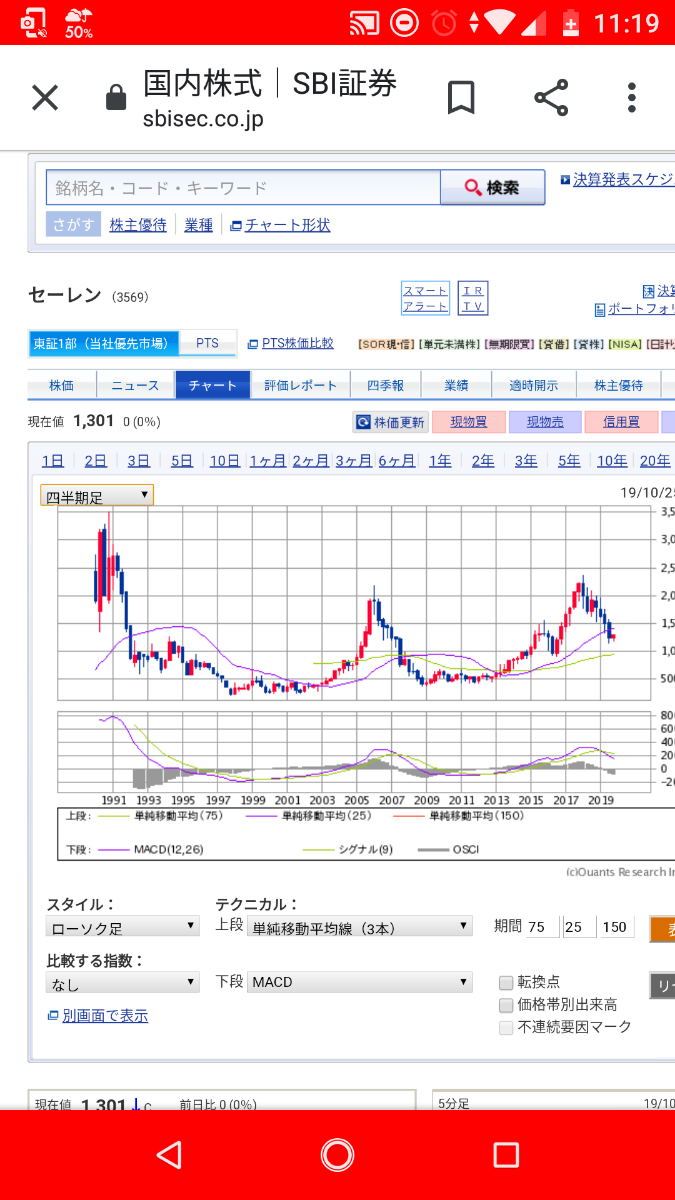Viewport: 675px width, 1200px height.
Task: Select the 10年 chart period link
Action: pos(612,460)
